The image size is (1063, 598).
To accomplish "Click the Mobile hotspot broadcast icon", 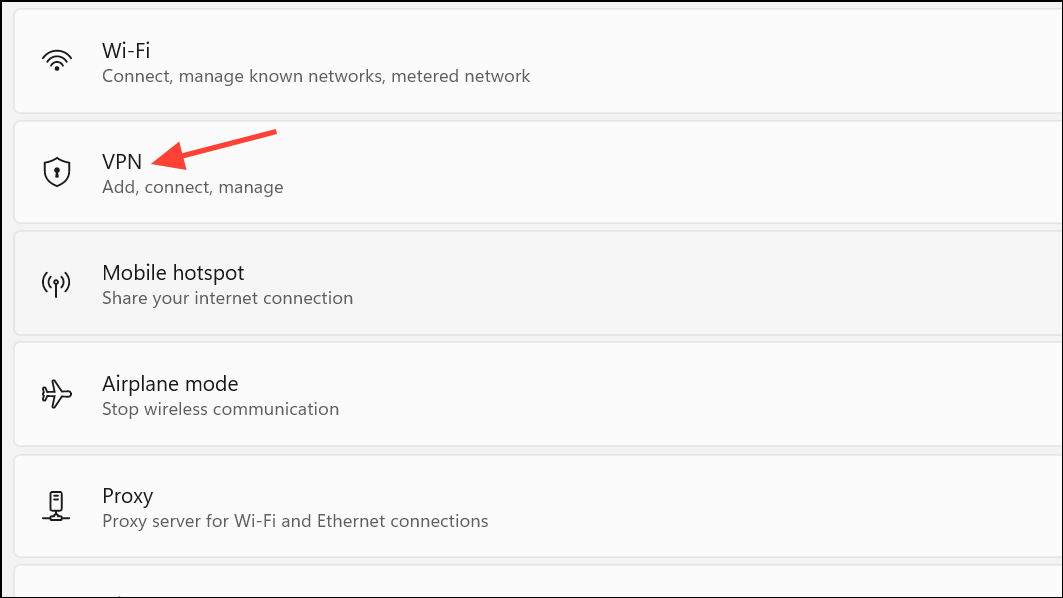I will [57, 282].
